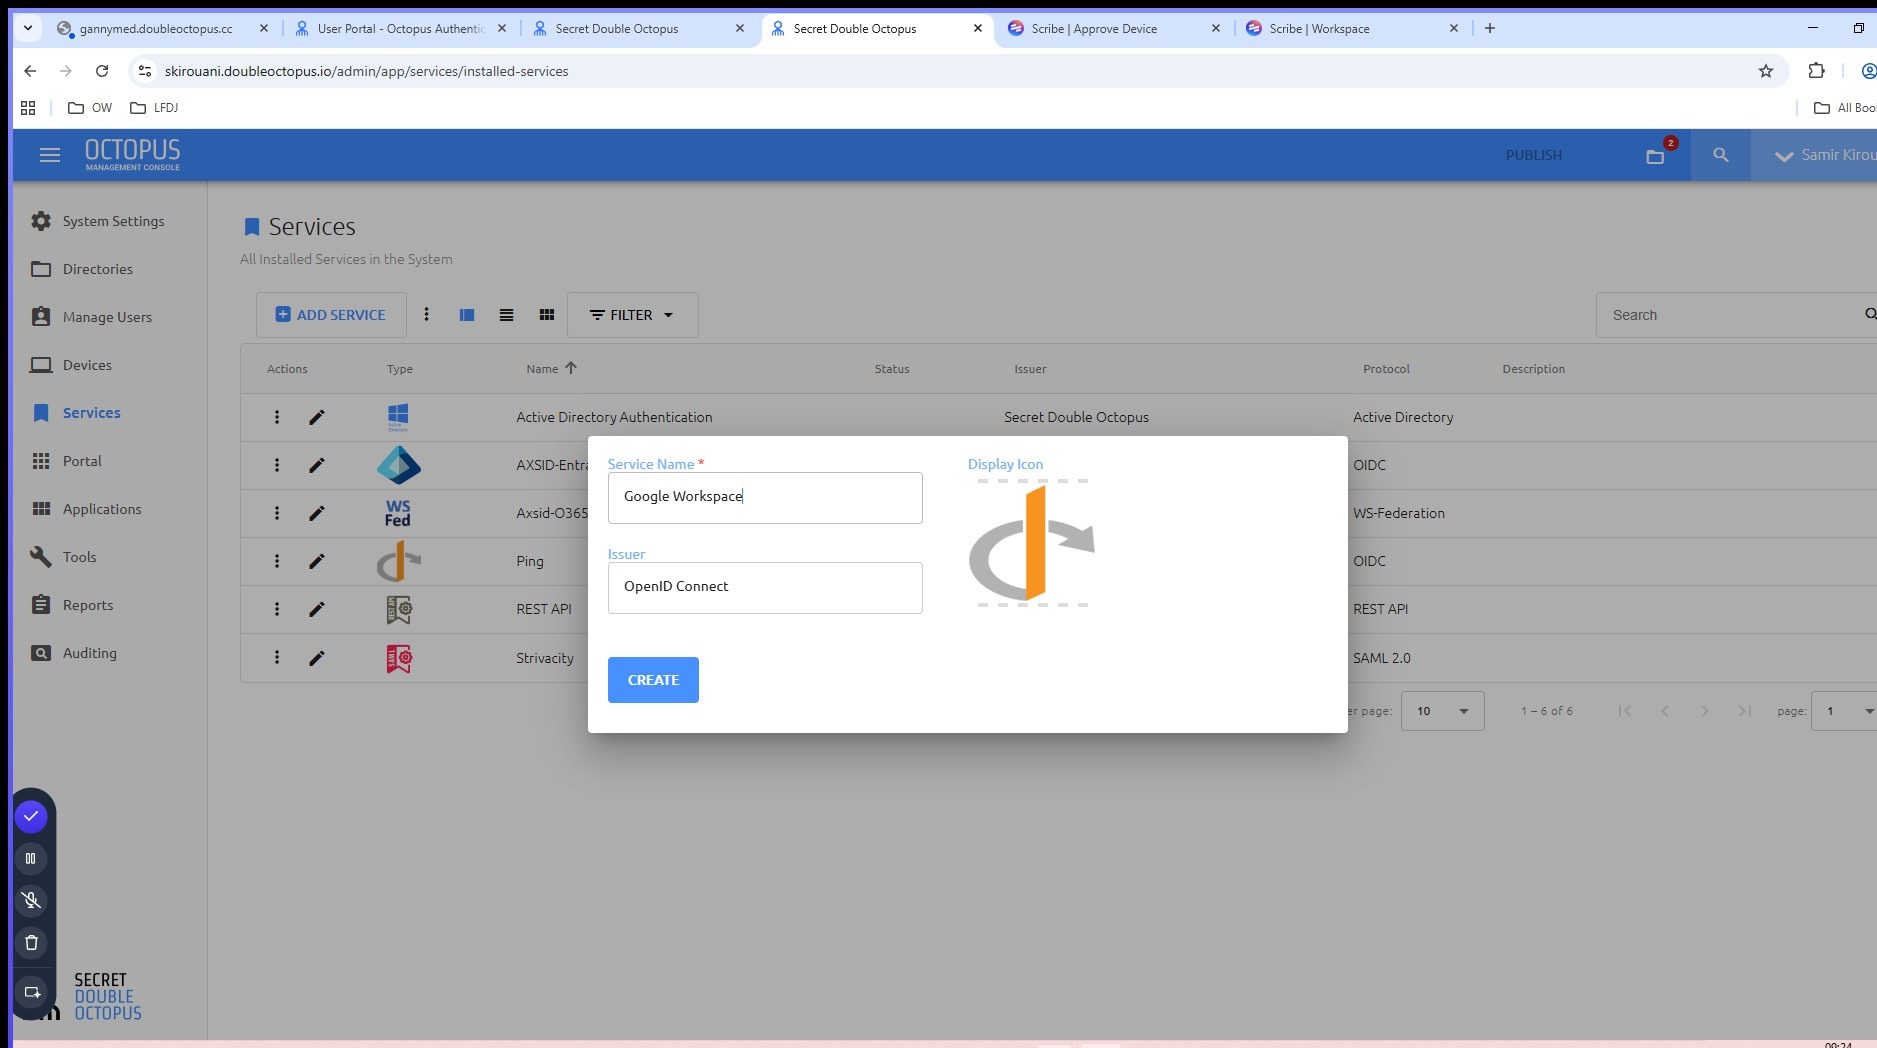Click the OpenID Display Icon image
The width and height of the screenshot is (1877, 1048).
coord(1032,543)
